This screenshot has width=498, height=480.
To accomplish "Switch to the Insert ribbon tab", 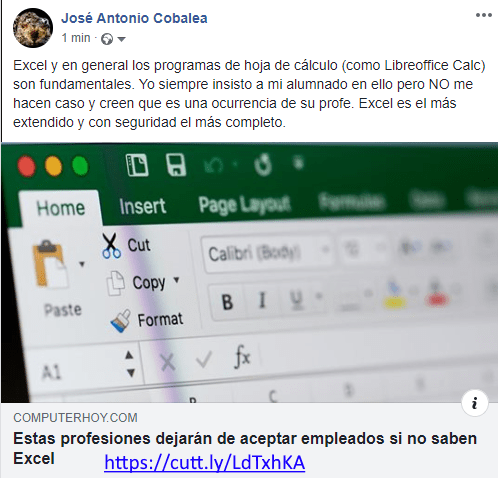I will point(142,206).
